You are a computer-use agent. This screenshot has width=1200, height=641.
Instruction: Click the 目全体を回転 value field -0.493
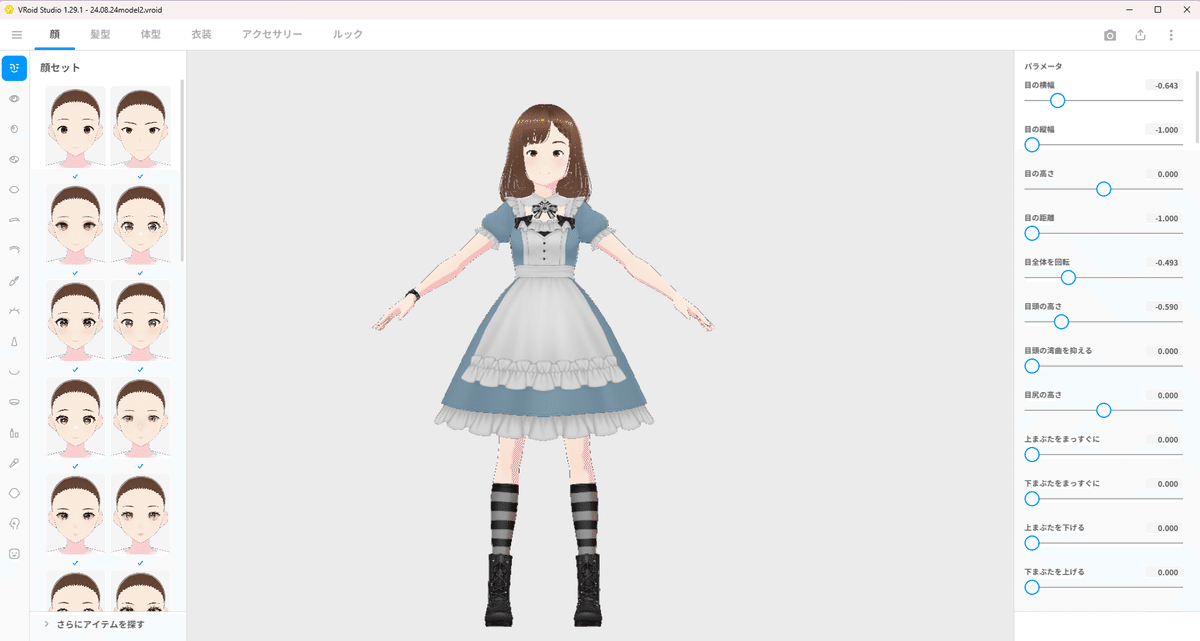(x=1165, y=262)
